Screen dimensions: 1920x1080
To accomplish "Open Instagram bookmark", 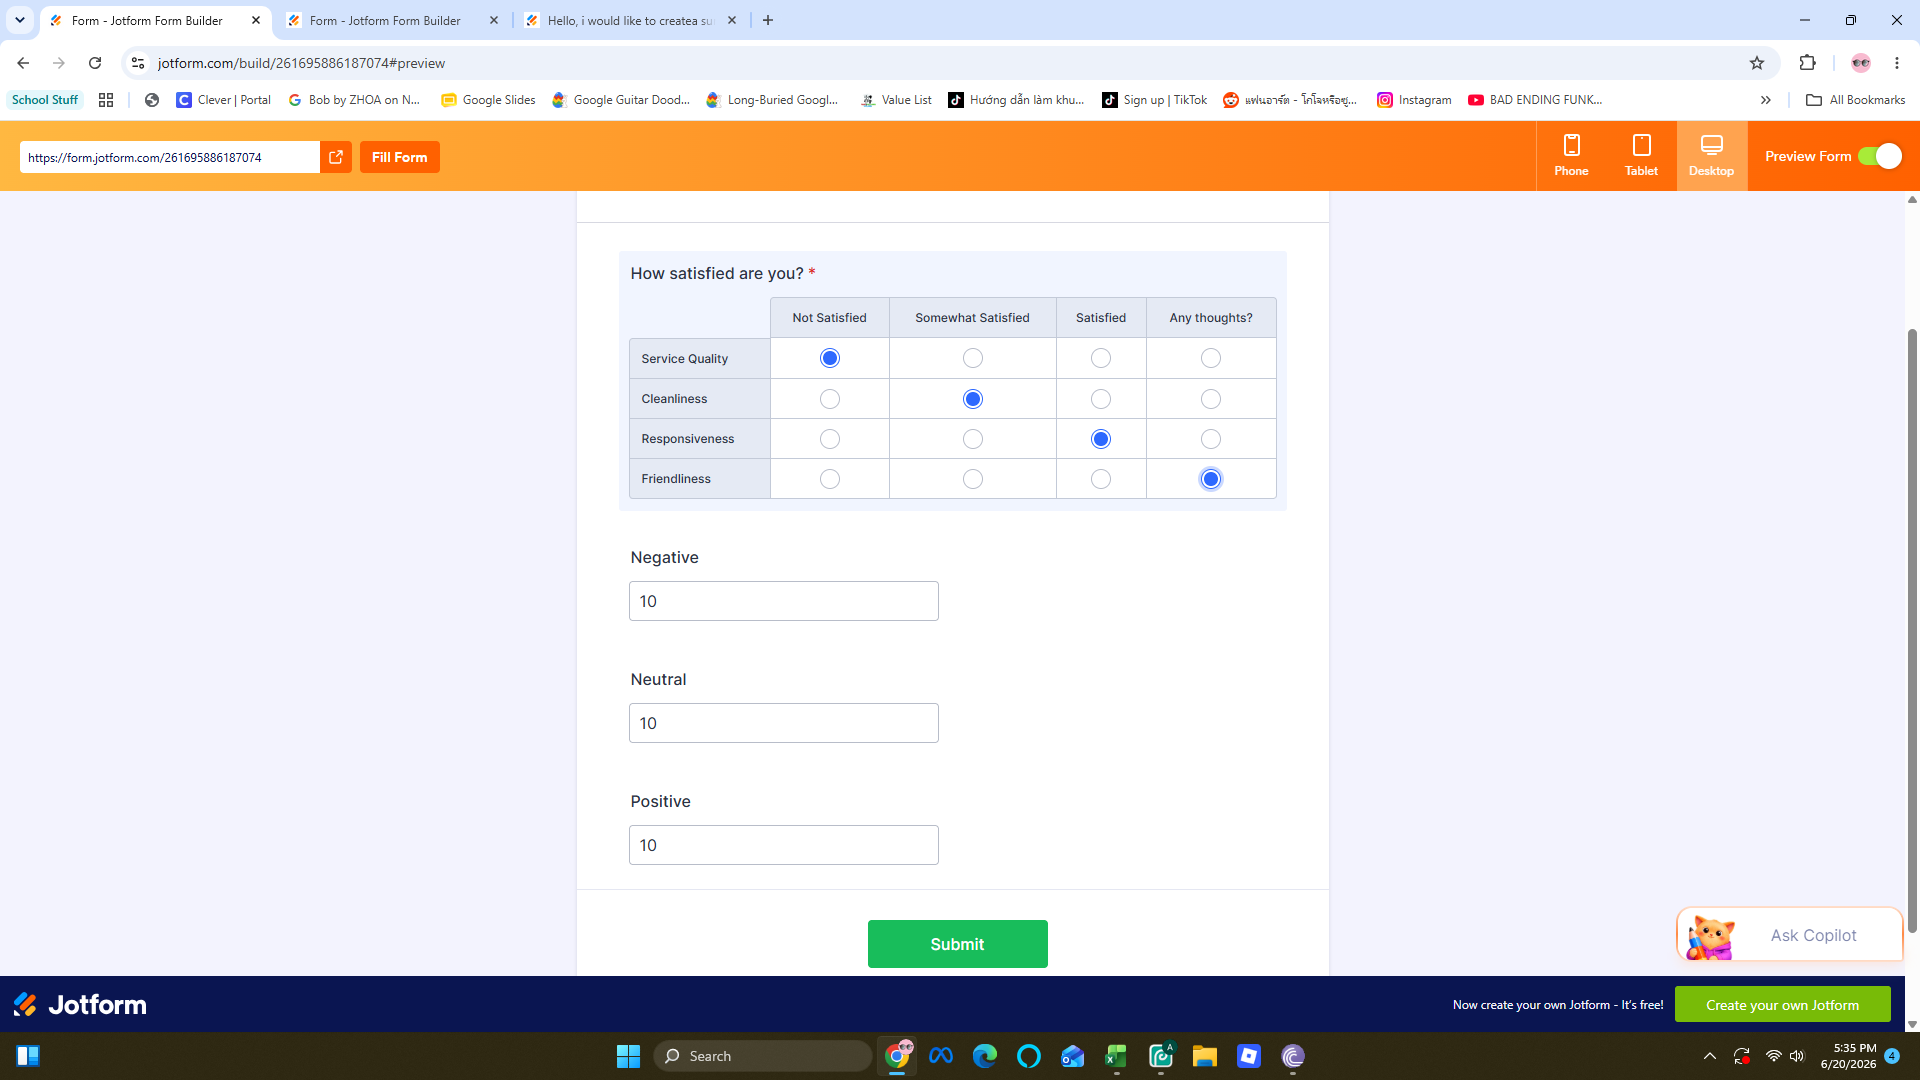I will 1414,100.
